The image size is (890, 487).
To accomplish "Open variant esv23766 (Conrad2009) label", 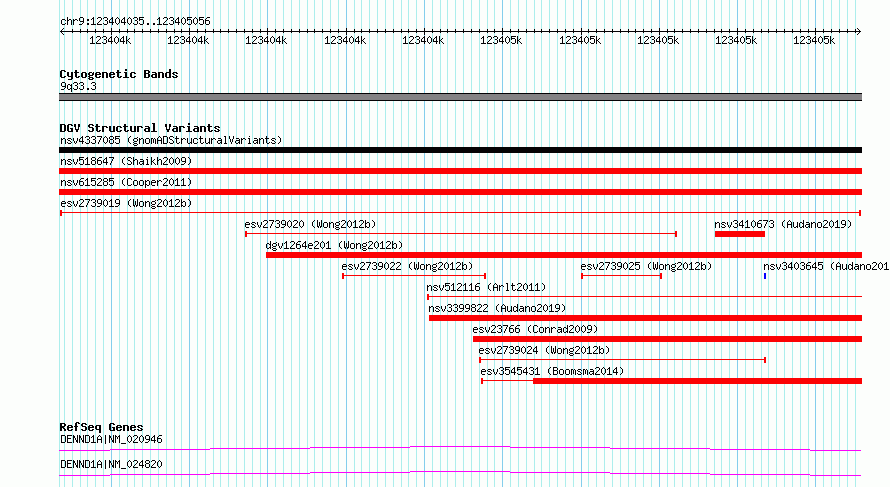I will 535,329.
